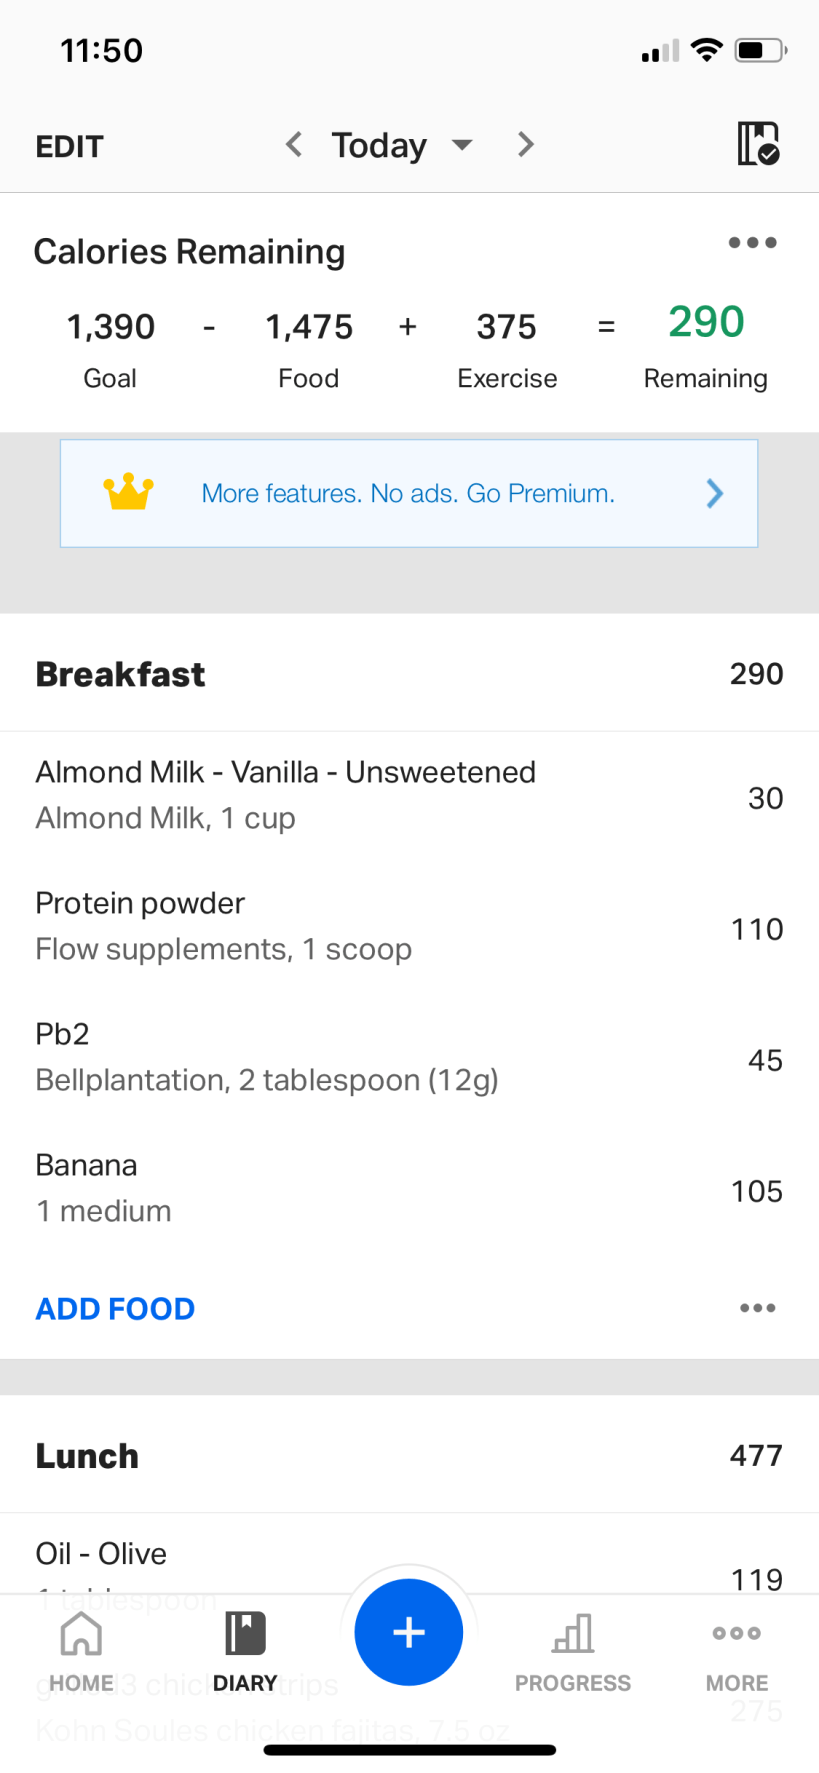
Task: Tap ADD FOOD under Breakfast
Action: (x=115, y=1308)
